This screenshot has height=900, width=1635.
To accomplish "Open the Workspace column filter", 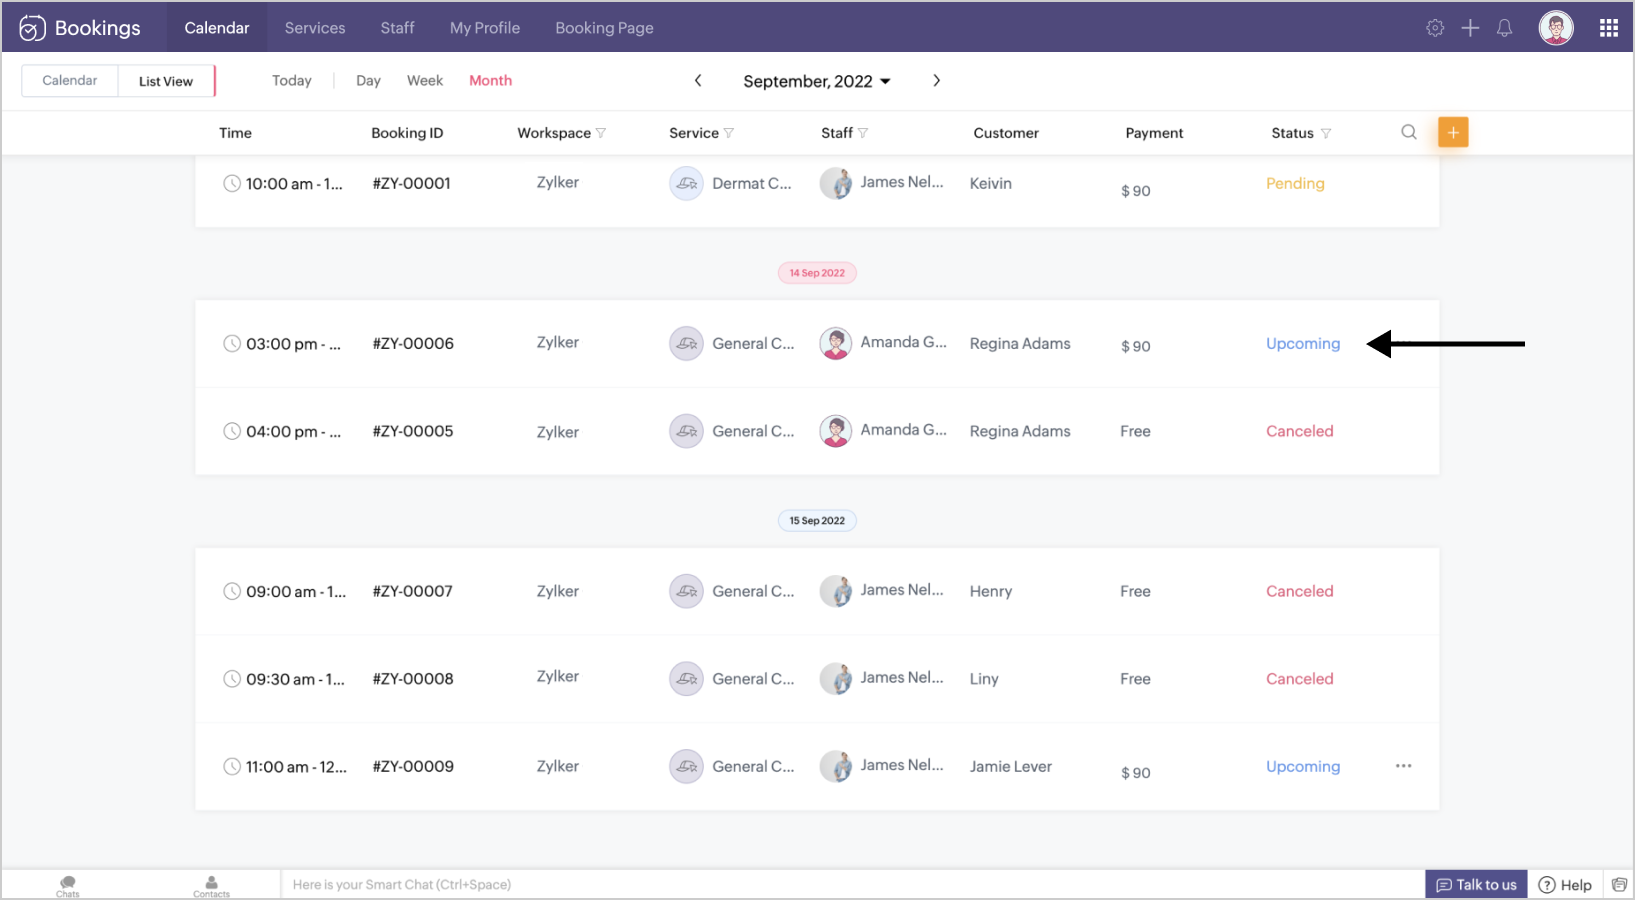I will [601, 133].
